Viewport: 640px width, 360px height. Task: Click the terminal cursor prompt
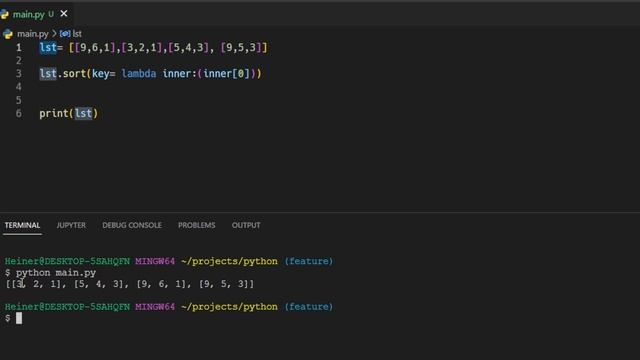tap(19, 318)
